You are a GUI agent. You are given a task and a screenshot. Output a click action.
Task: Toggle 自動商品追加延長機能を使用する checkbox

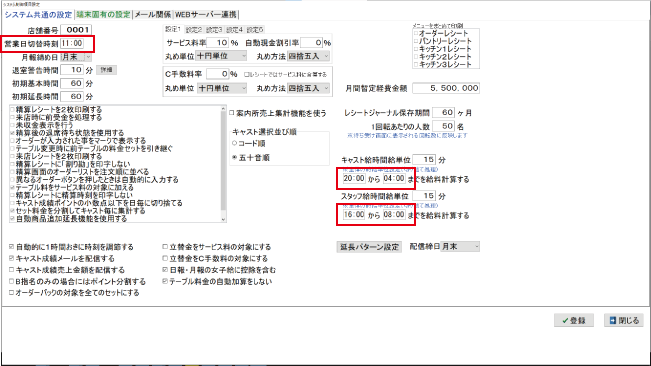[12, 219]
